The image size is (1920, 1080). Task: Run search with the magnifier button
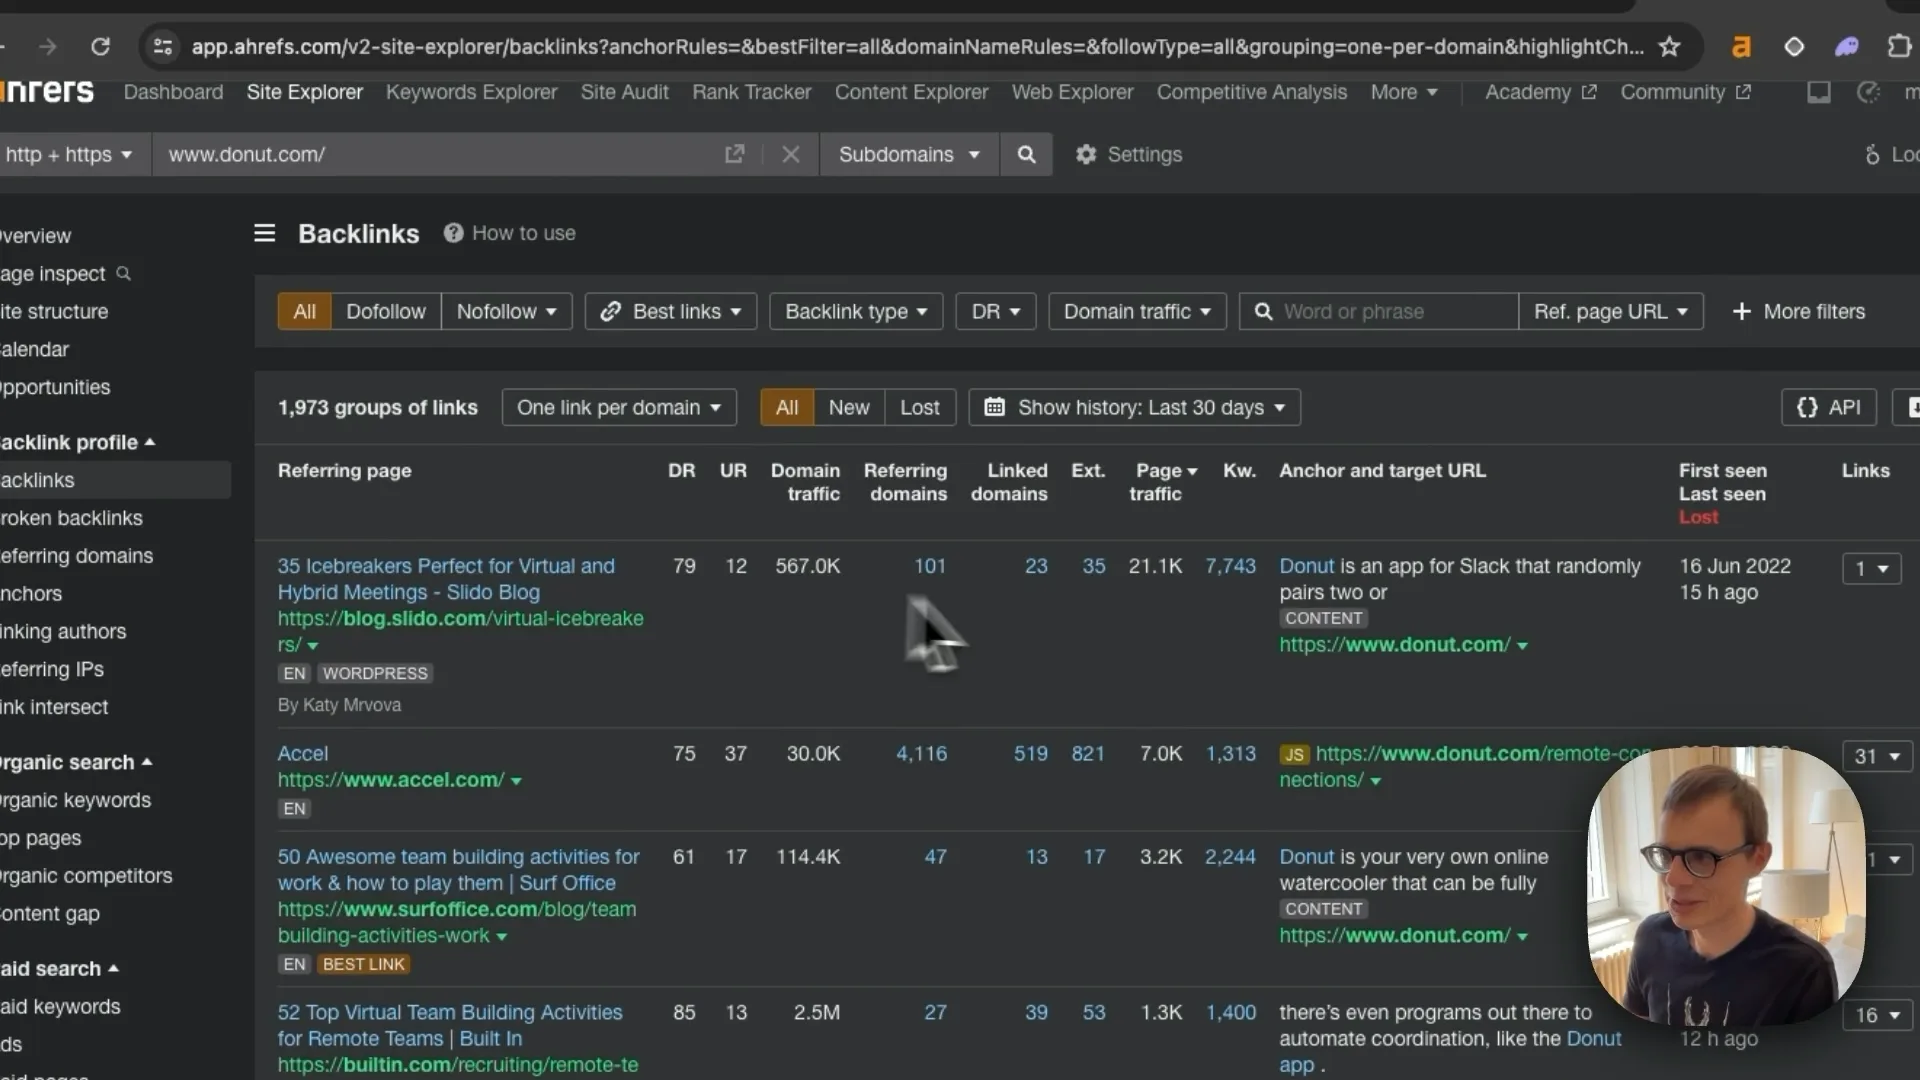(1026, 154)
